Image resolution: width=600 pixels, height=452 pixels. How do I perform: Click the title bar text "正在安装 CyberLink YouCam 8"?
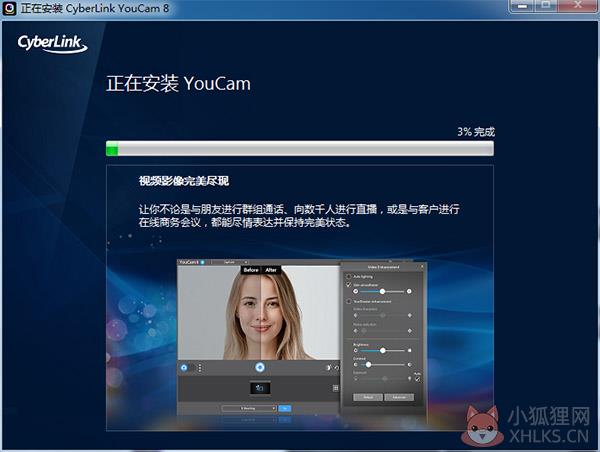pyautogui.click(x=95, y=8)
